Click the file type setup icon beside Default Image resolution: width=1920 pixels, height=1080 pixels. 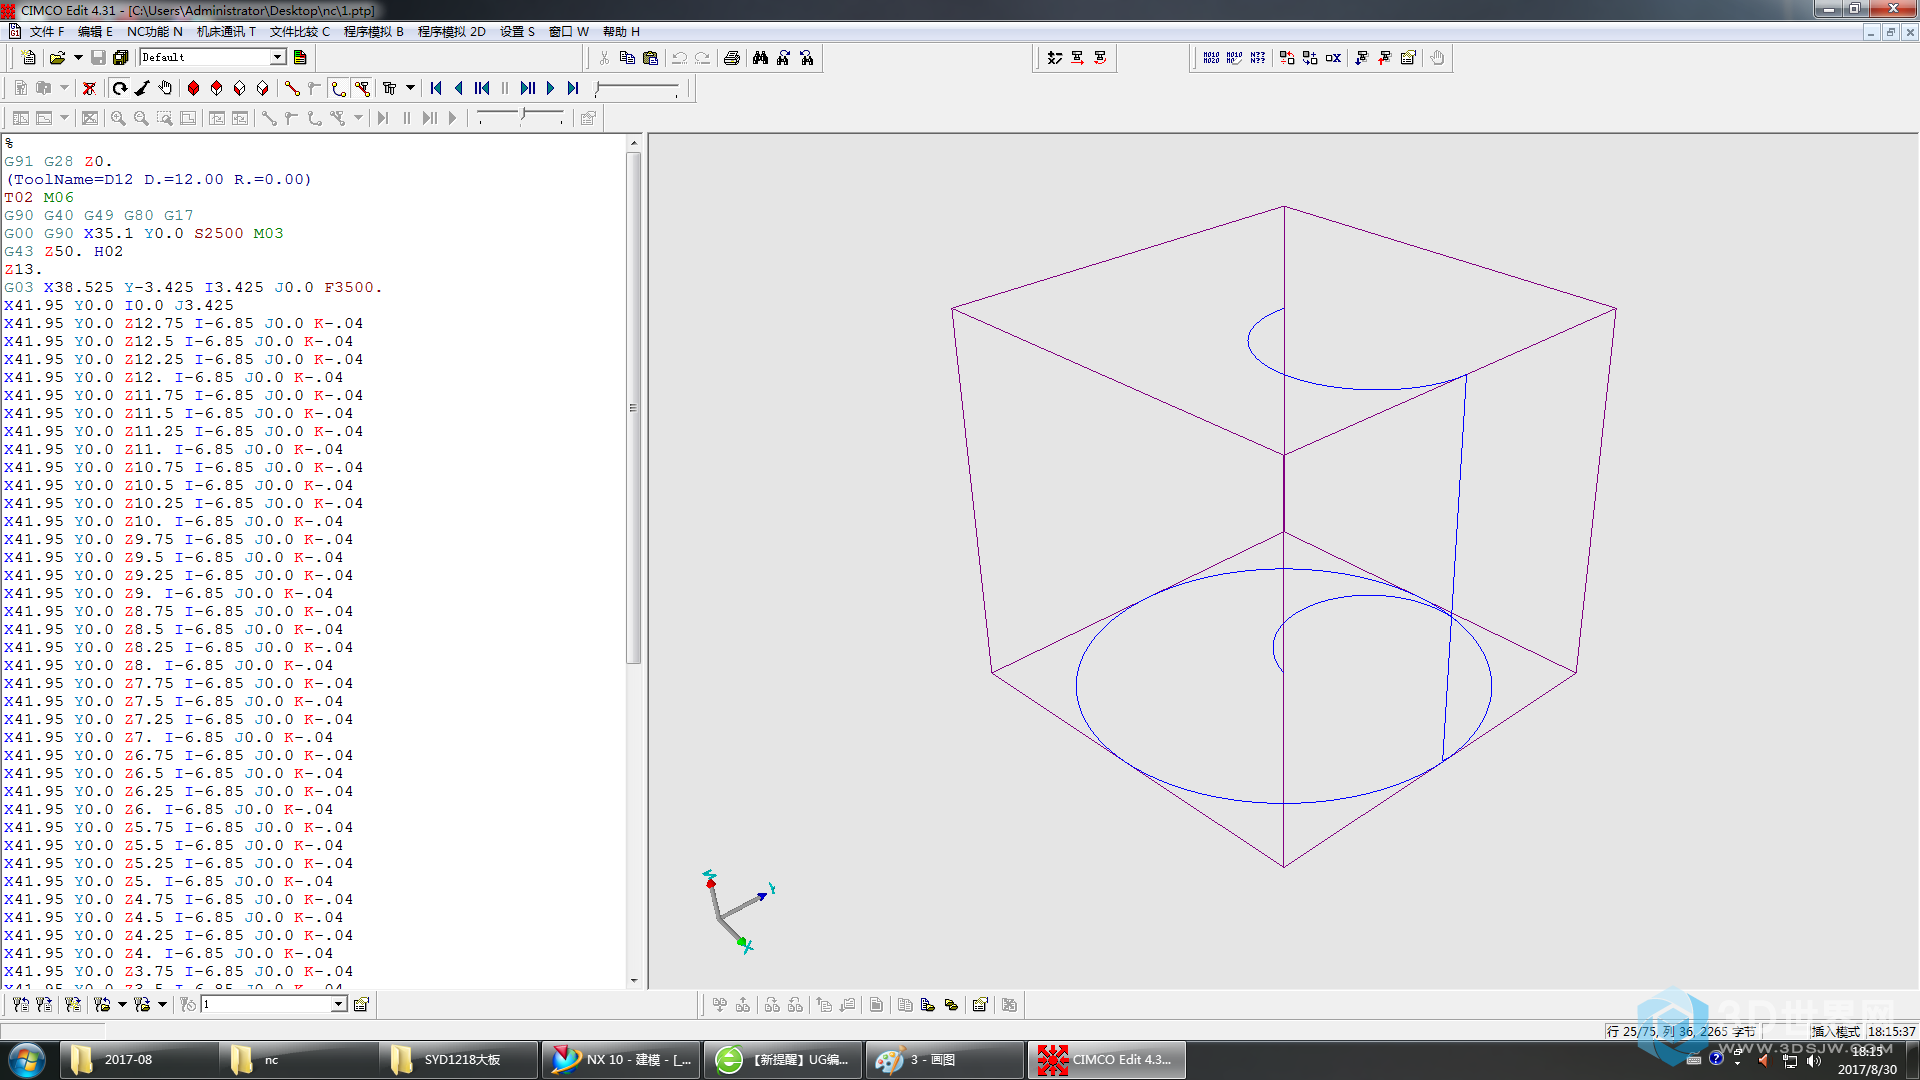[x=300, y=58]
